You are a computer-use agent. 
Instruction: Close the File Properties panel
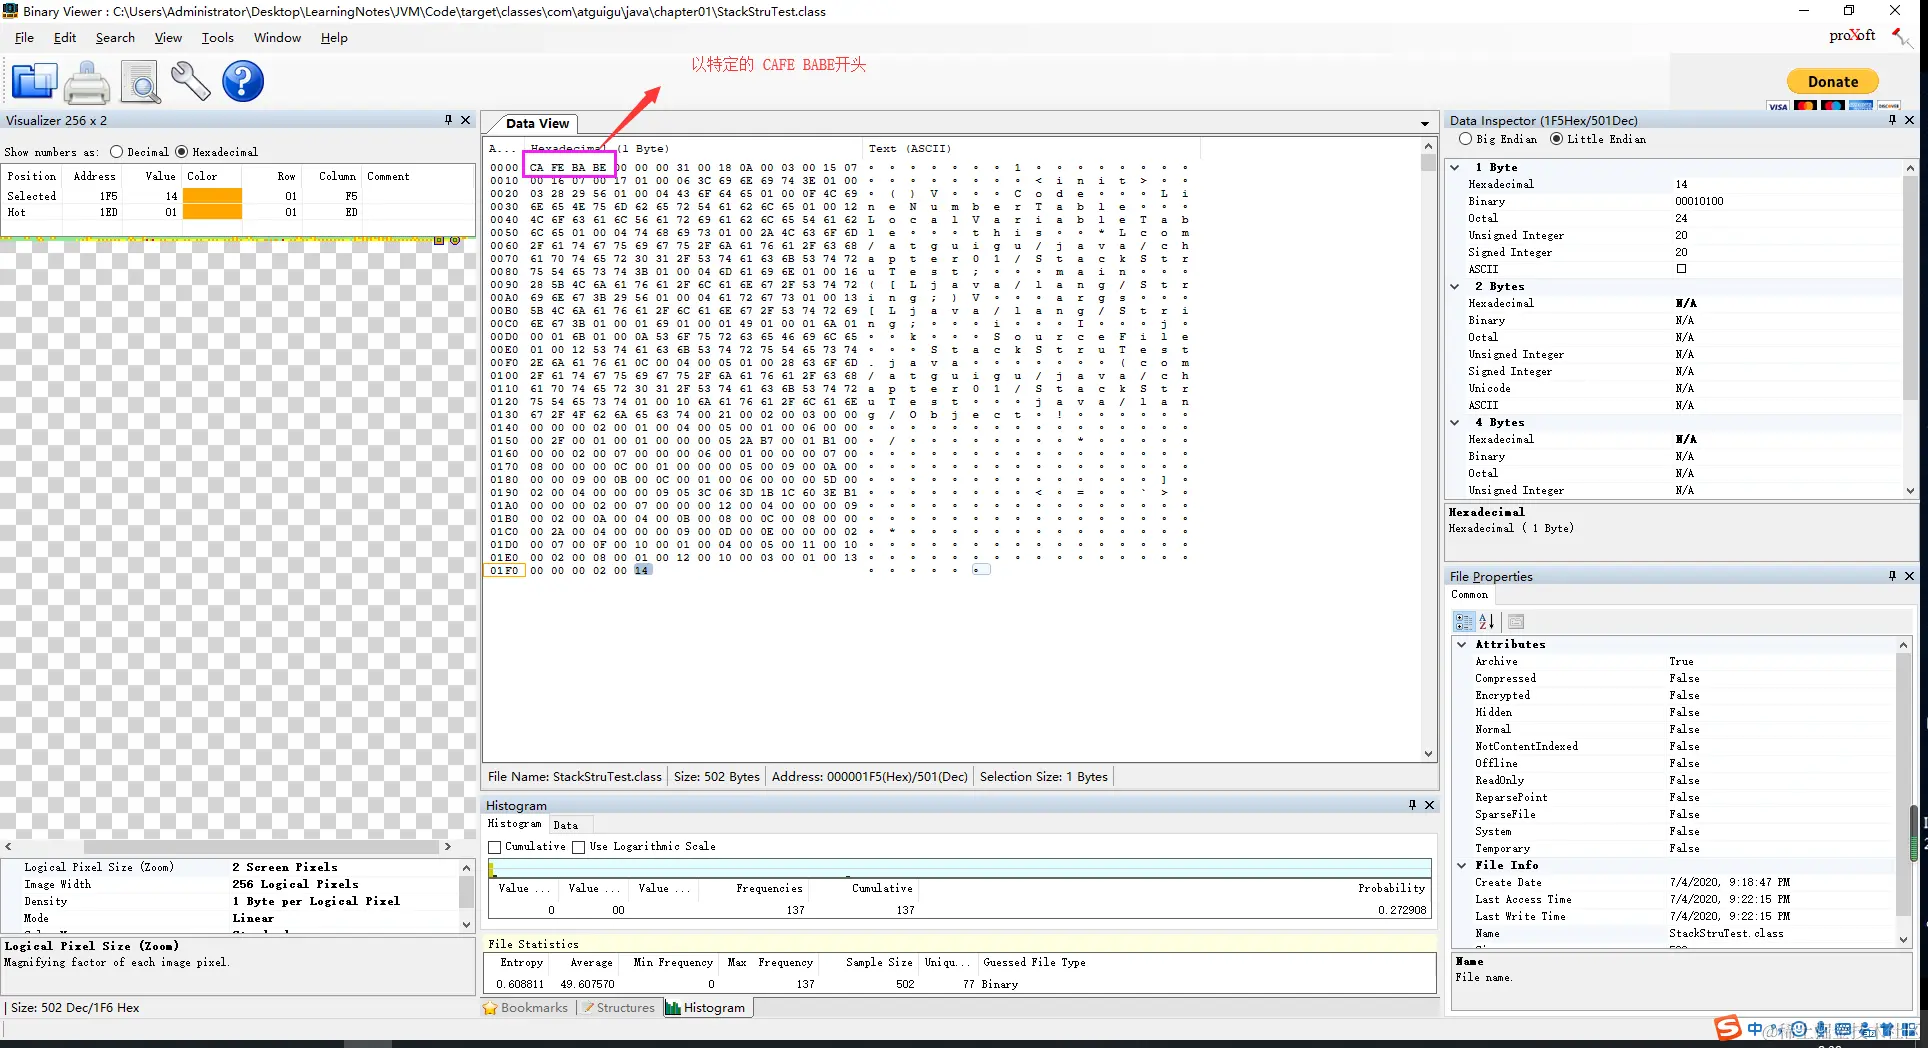point(1909,576)
